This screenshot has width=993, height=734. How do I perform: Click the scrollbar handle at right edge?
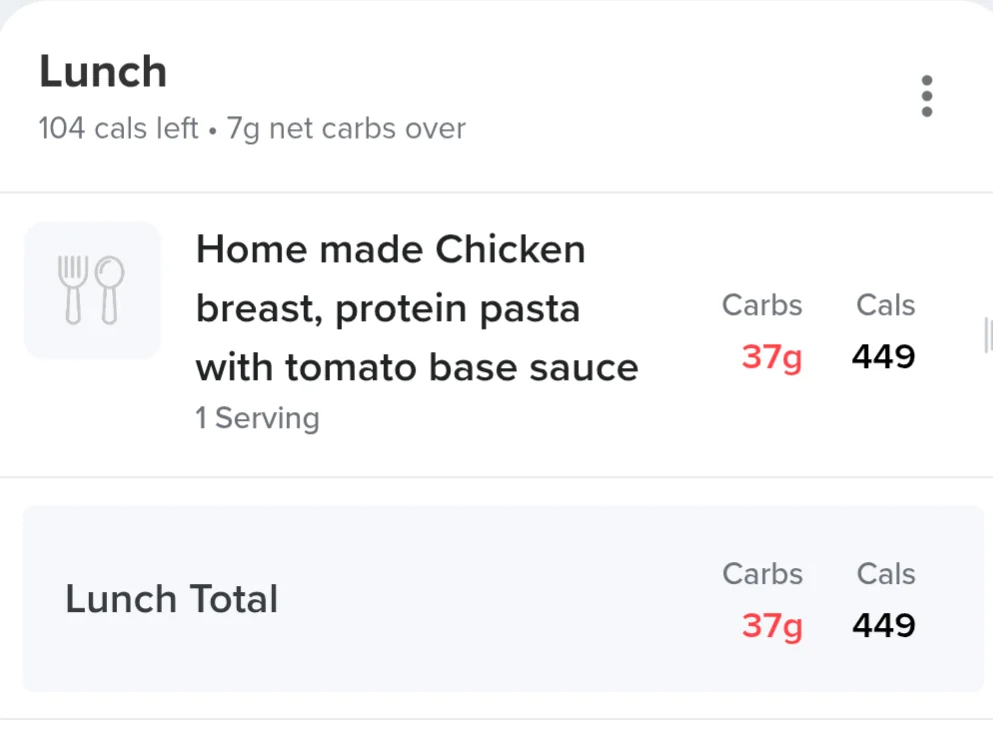pos(988,335)
